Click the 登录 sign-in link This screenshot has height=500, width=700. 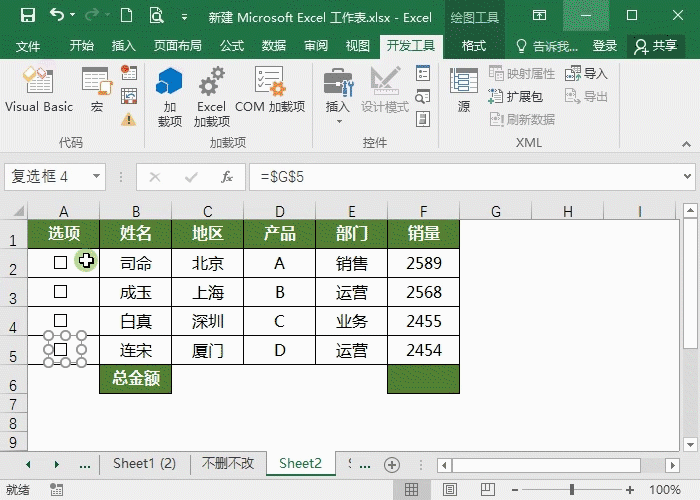coord(604,46)
